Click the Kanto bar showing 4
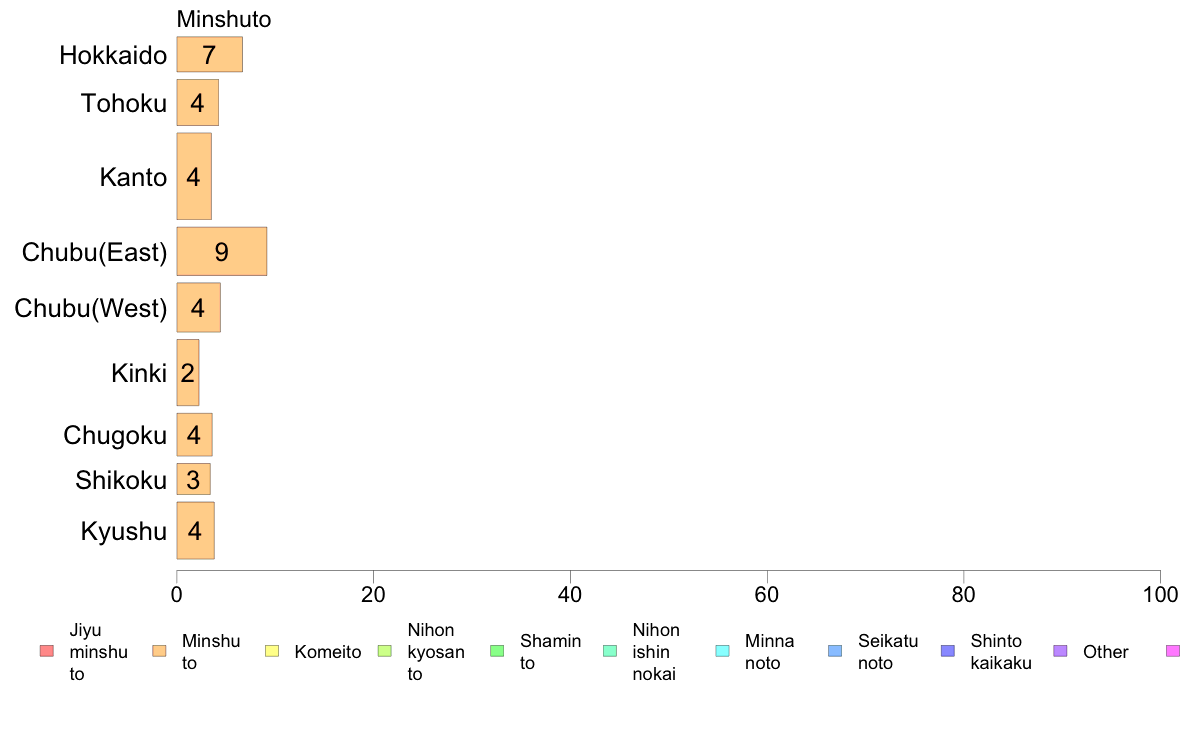The image size is (1188, 736). pyautogui.click(x=194, y=177)
